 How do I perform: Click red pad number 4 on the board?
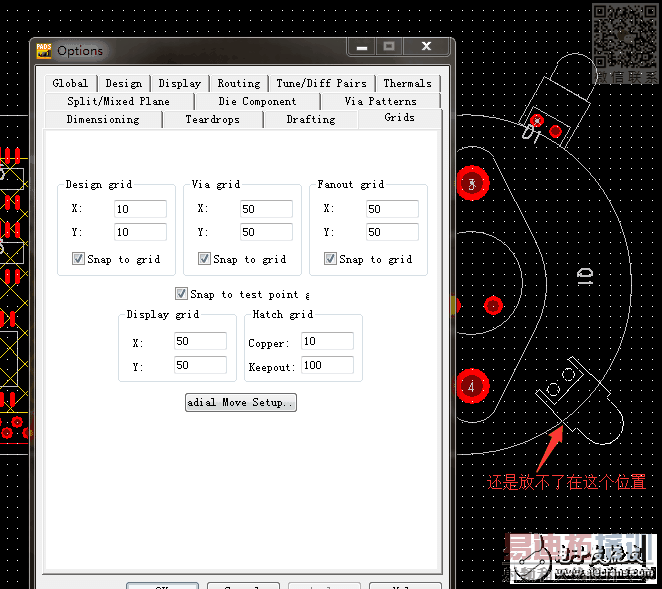472,384
